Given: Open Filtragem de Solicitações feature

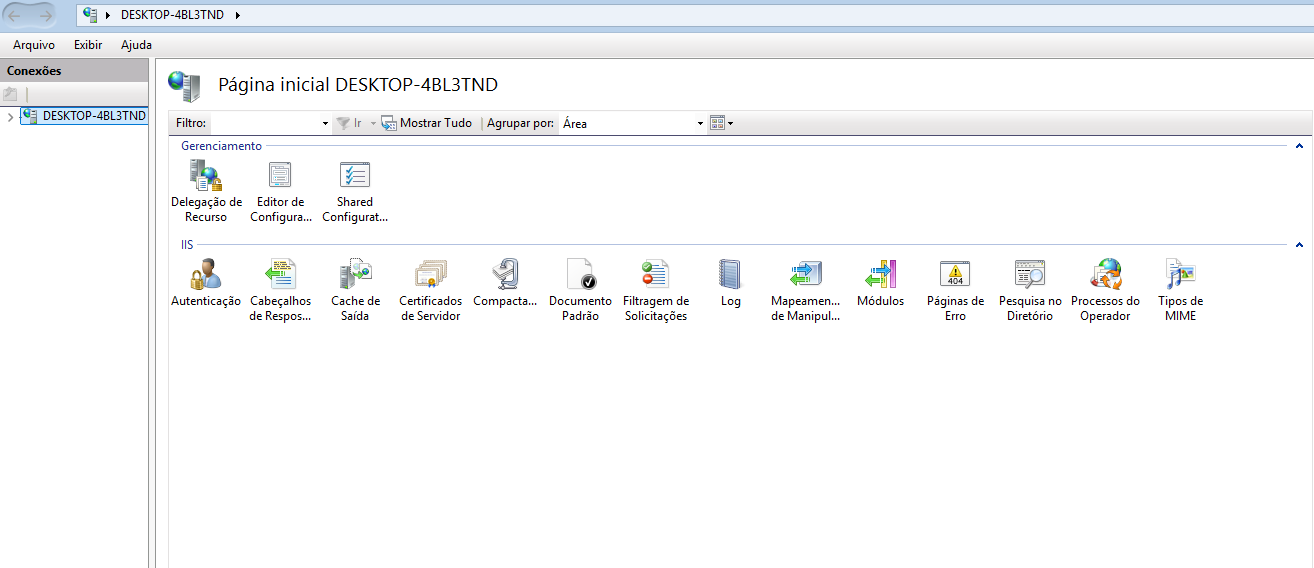Looking at the screenshot, I should click(655, 290).
